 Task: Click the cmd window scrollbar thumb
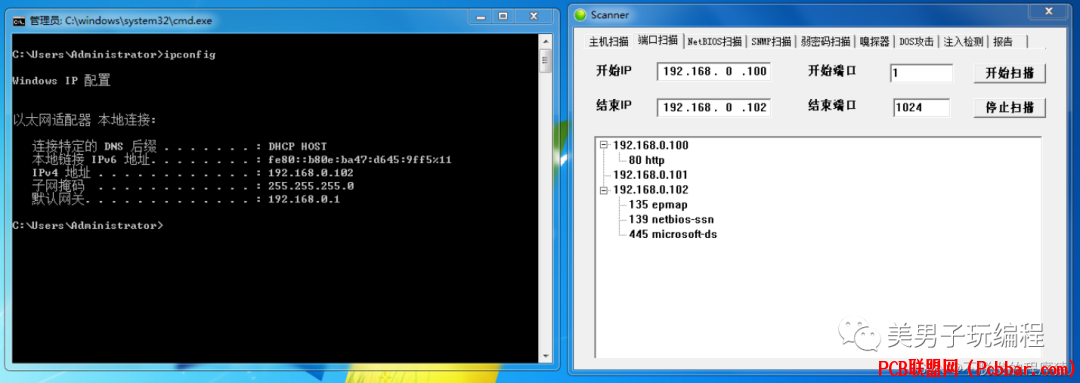(x=545, y=61)
